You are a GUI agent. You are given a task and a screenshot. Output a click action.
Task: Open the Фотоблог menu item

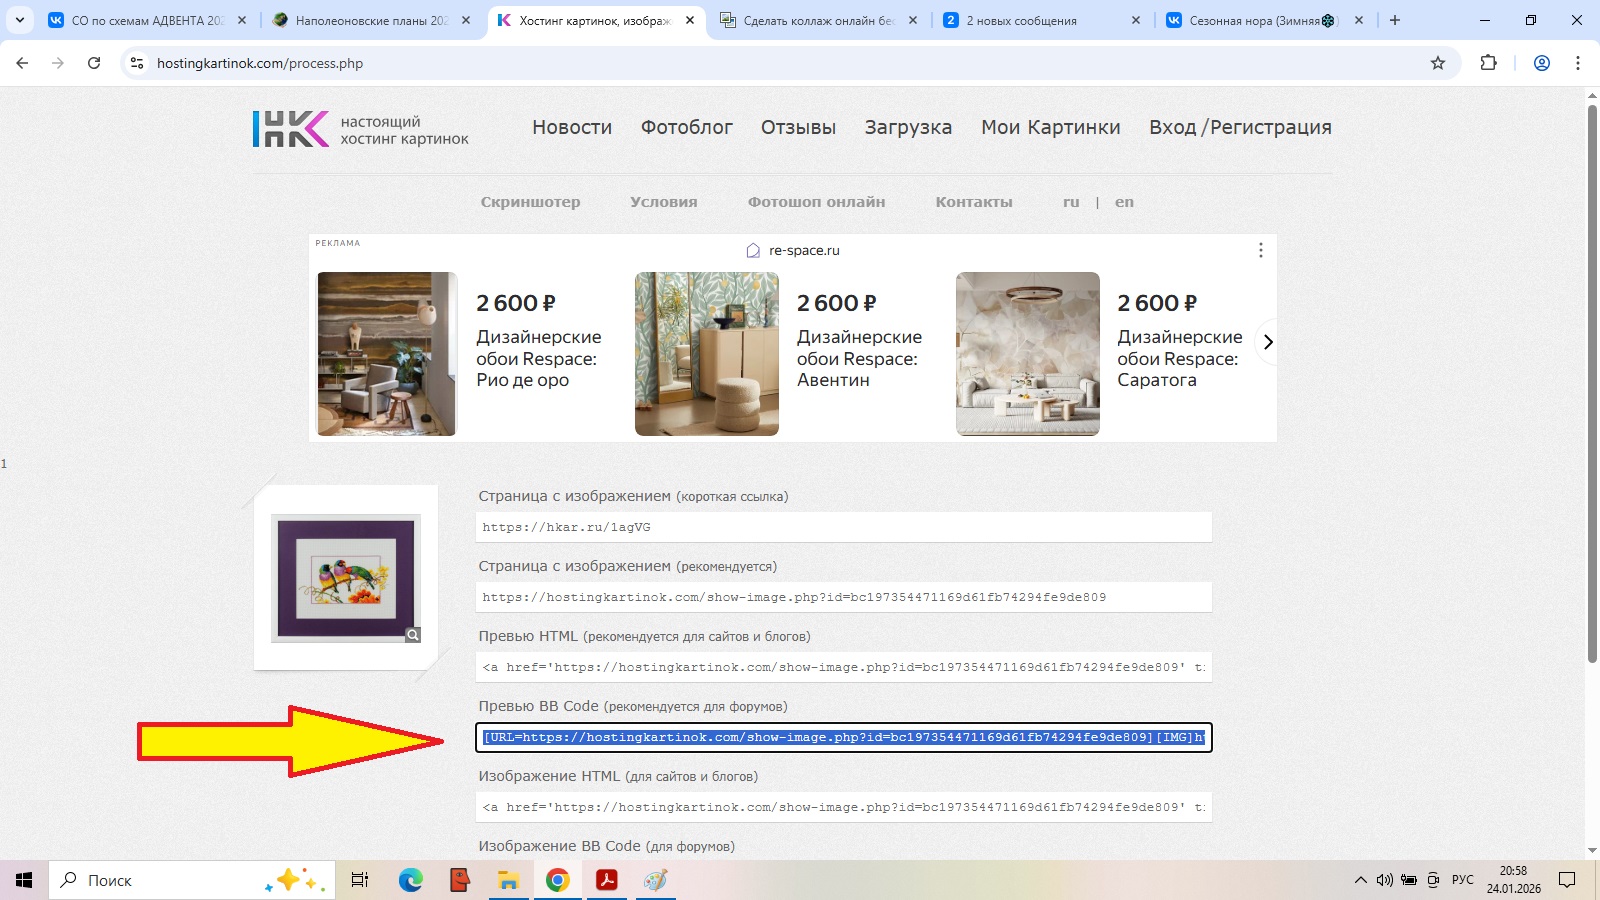pyautogui.click(x=687, y=128)
